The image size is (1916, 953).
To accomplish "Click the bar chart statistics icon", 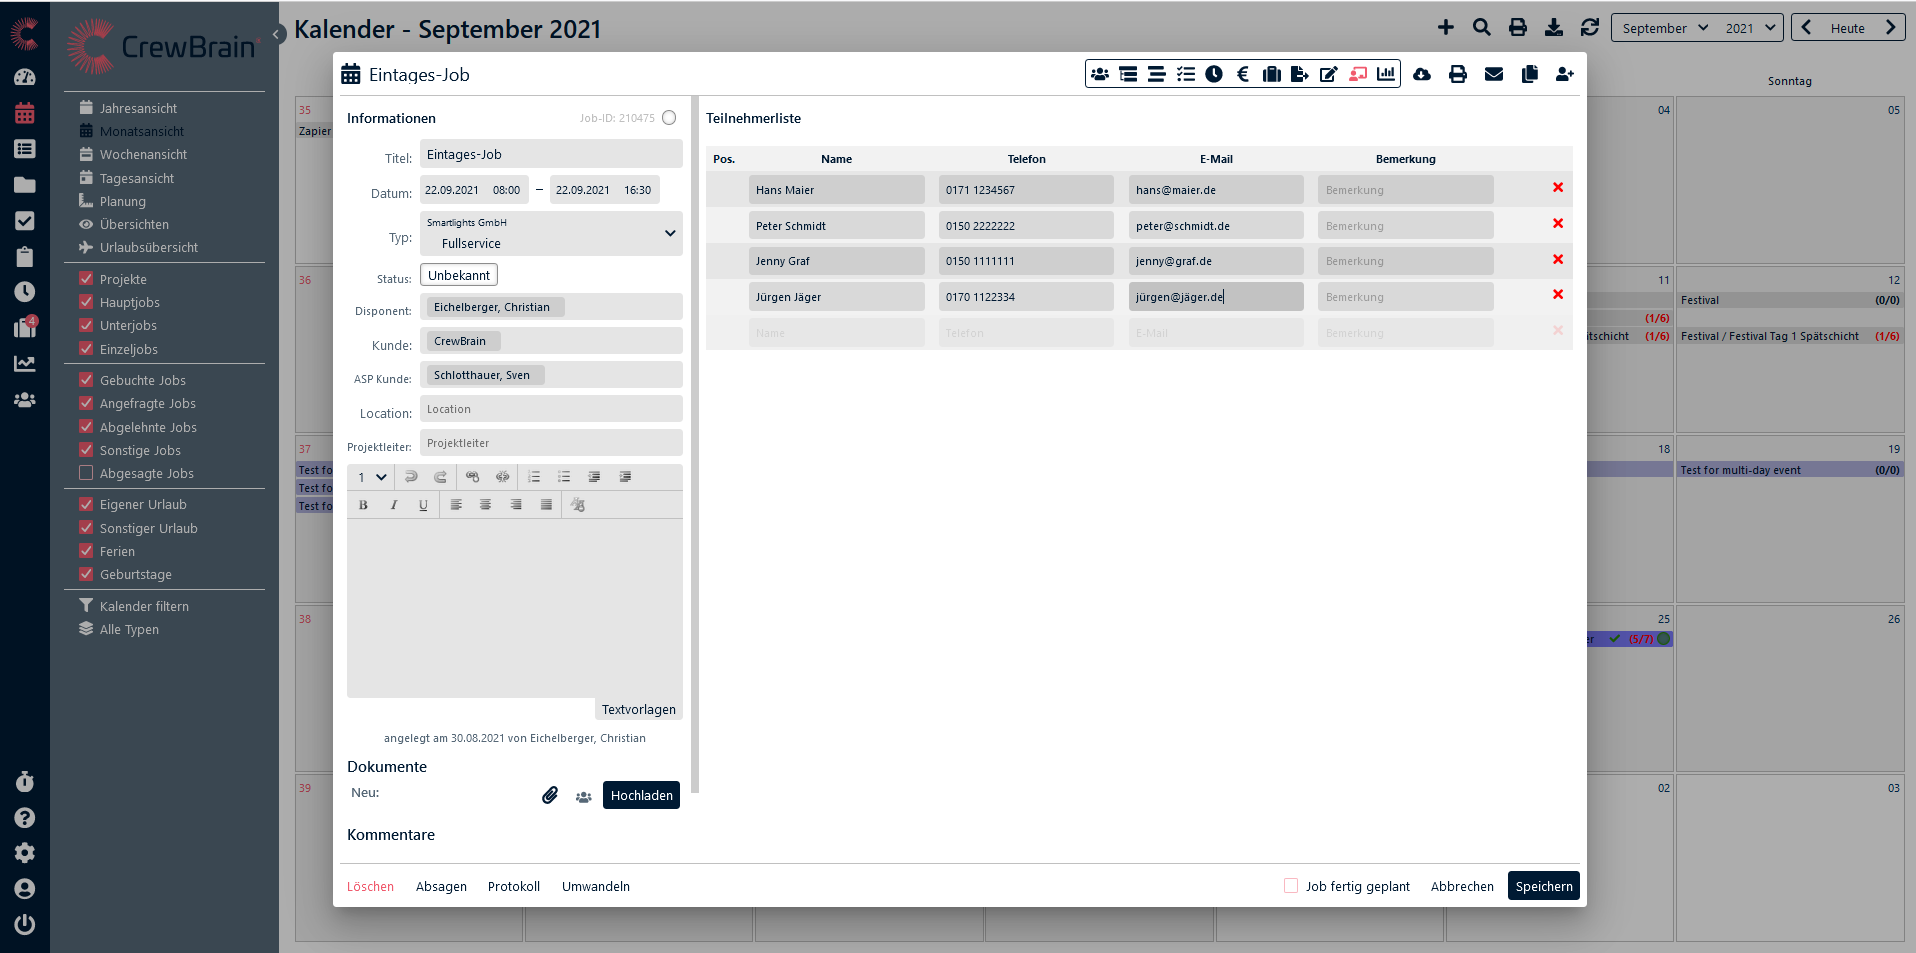I will [x=1386, y=74].
